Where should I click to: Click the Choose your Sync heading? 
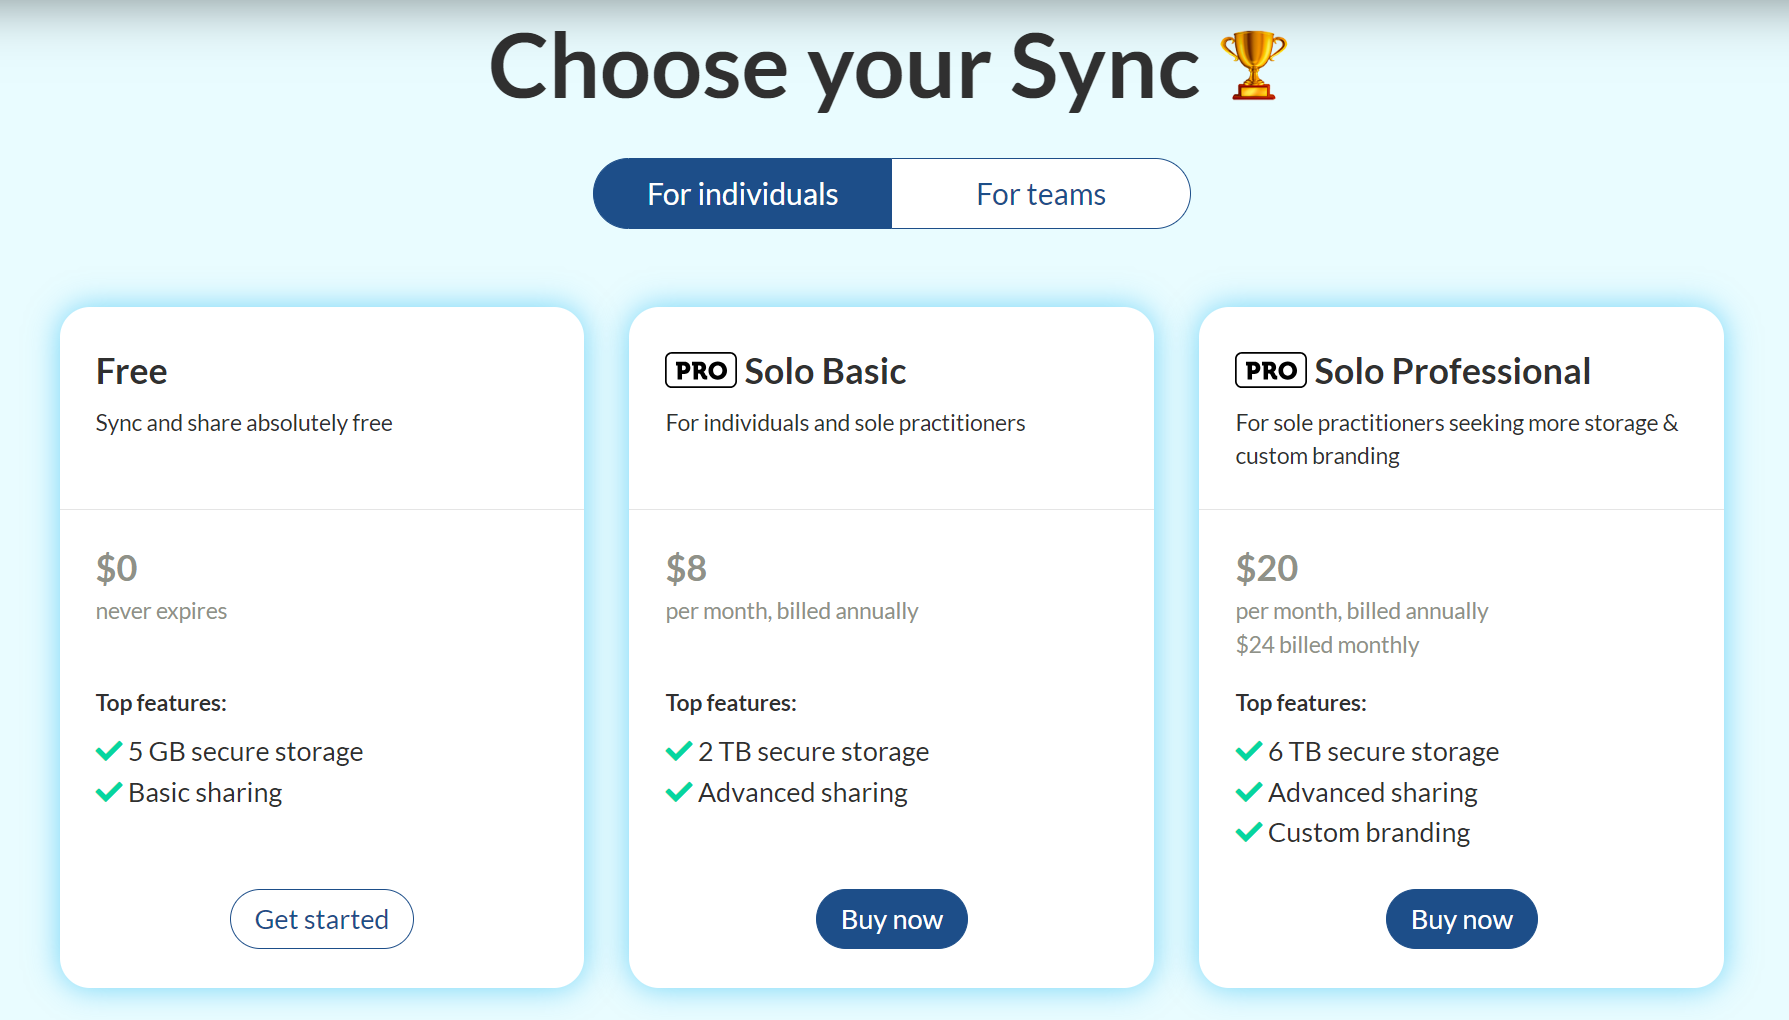click(844, 68)
